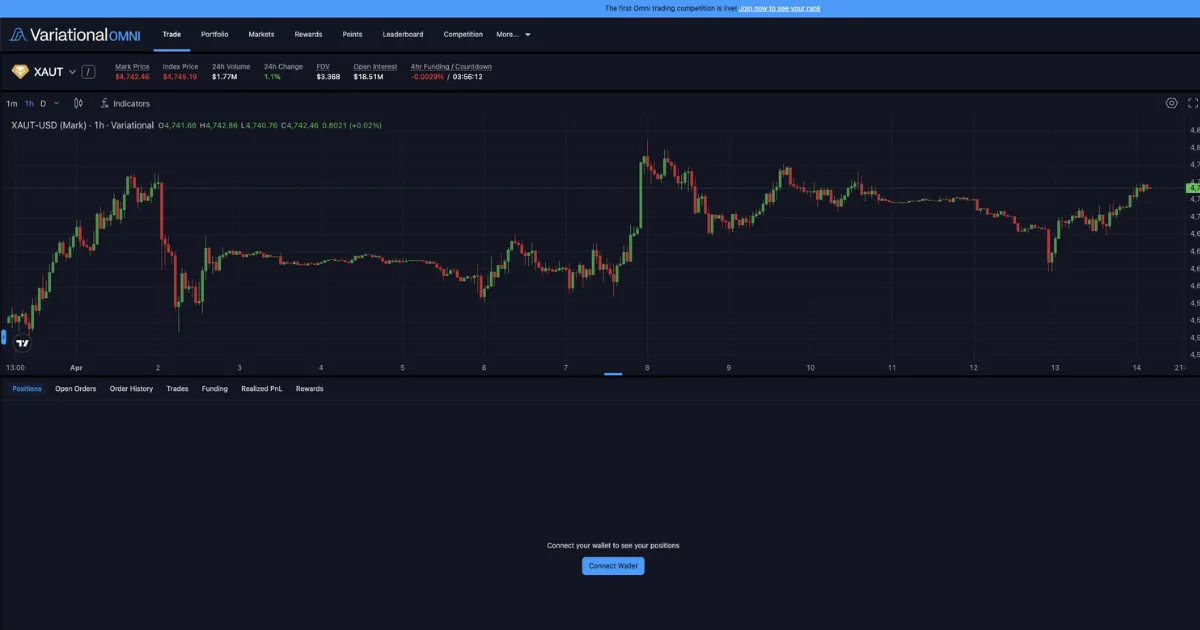The image size is (1200, 630).
Task: Switch to bottom panel Rewards tab
Action: 309,389
